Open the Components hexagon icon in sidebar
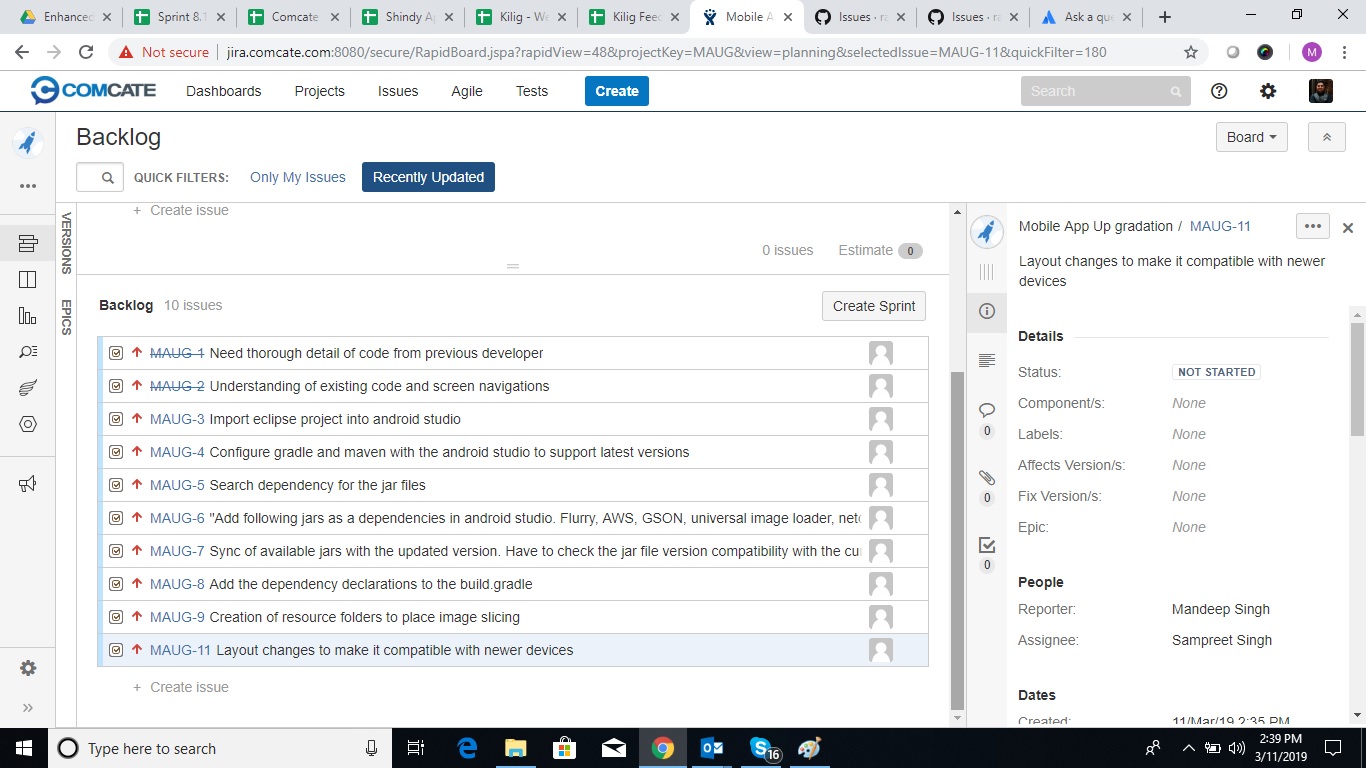The image size is (1366, 768). (28, 424)
